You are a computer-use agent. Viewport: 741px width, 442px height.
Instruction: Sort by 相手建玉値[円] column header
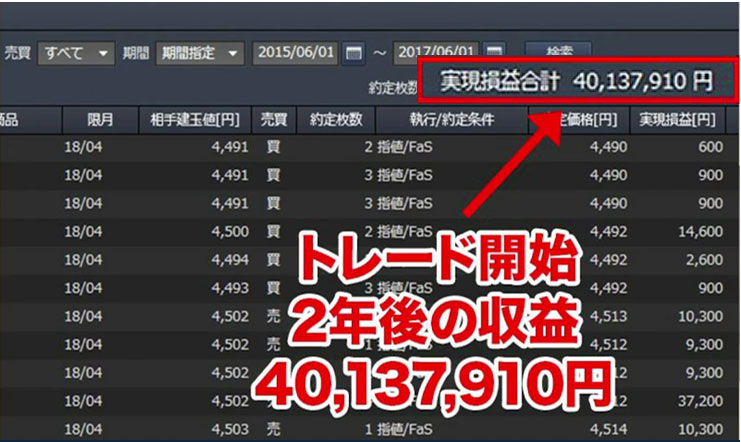tap(194, 120)
